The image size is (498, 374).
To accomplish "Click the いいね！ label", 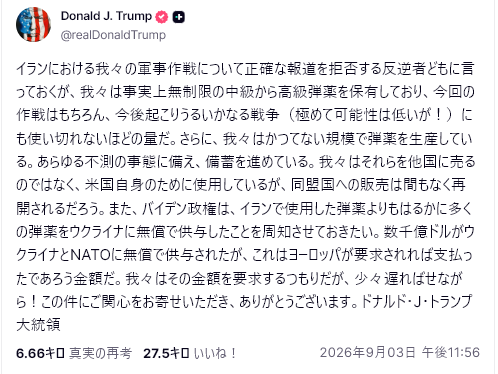I will (x=215, y=353).
